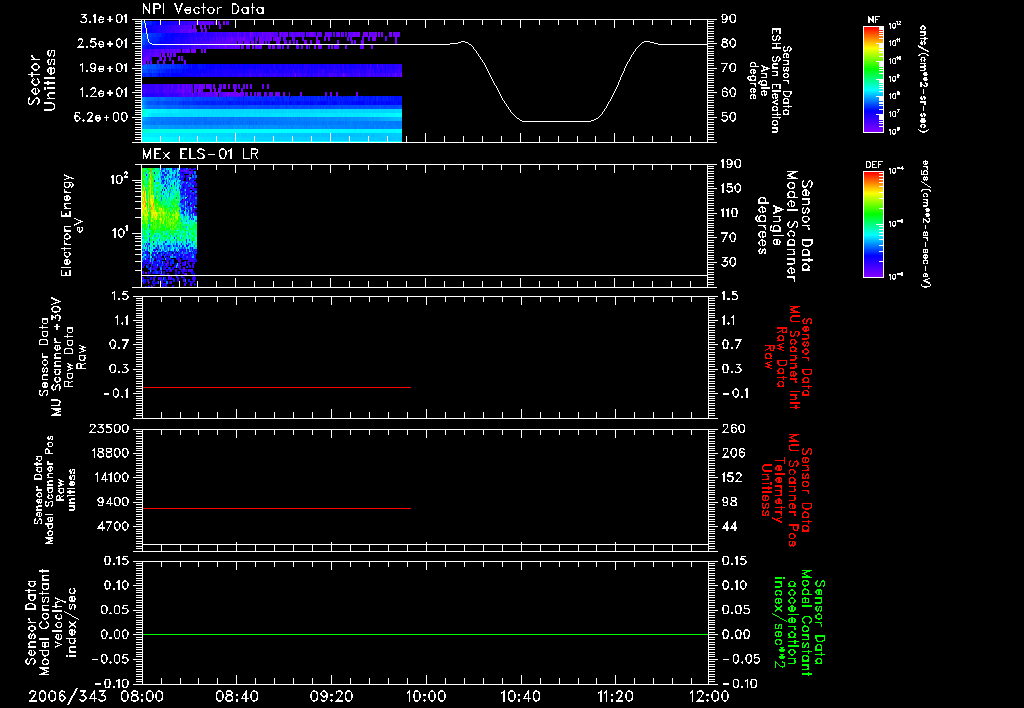Click the NF flux color bar

(x=873, y=79)
